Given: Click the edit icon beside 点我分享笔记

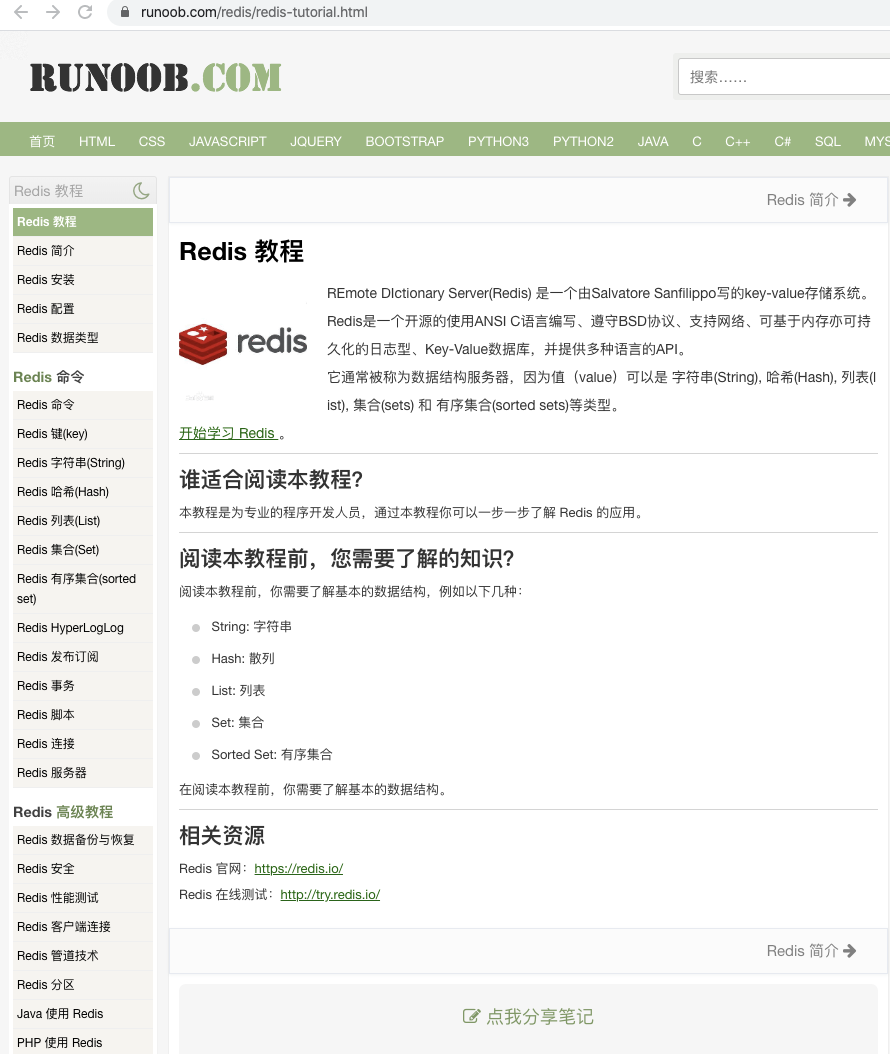Looking at the screenshot, I should click(x=471, y=1016).
